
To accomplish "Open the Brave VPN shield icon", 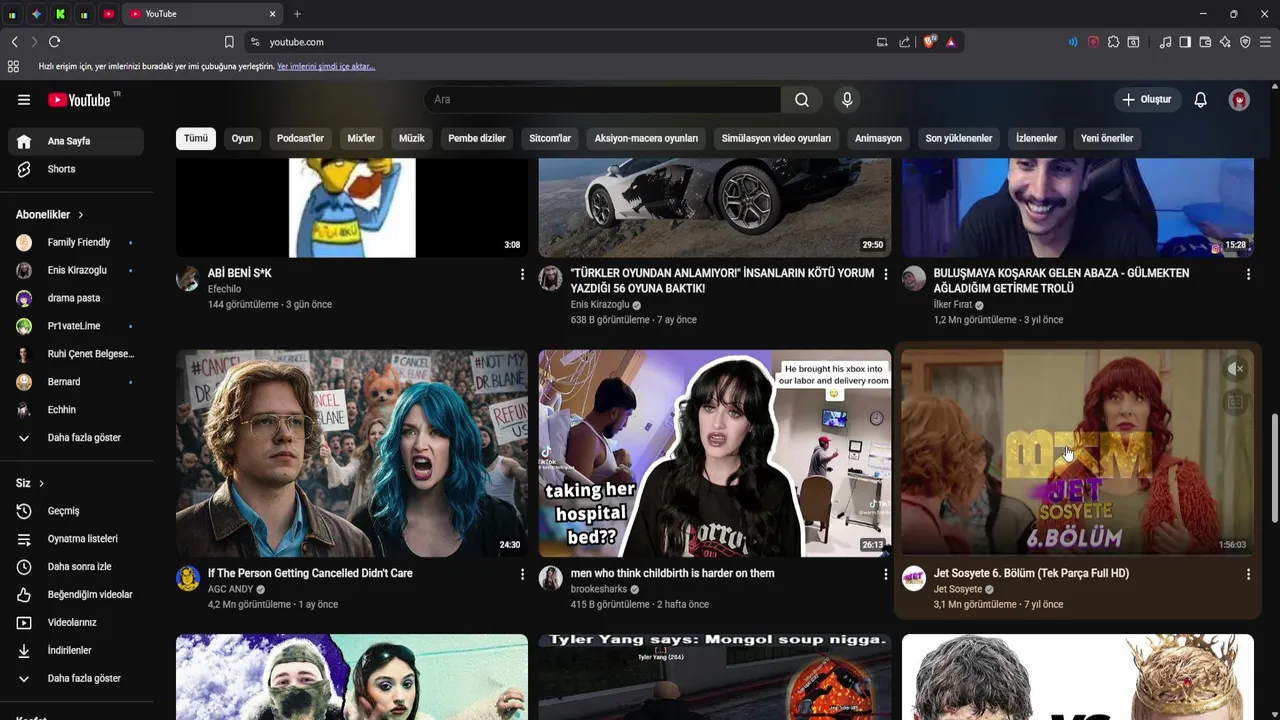I will pos(1245,42).
